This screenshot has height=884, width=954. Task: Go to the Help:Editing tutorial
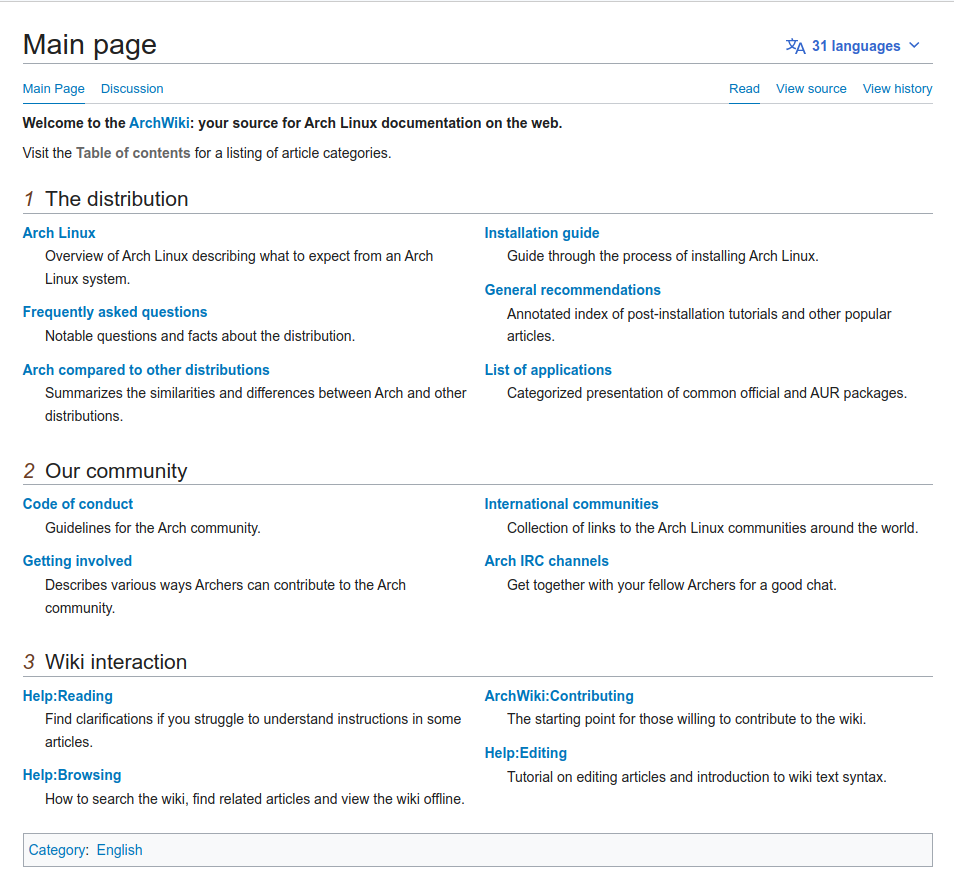pyautogui.click(x=525, y=753)
